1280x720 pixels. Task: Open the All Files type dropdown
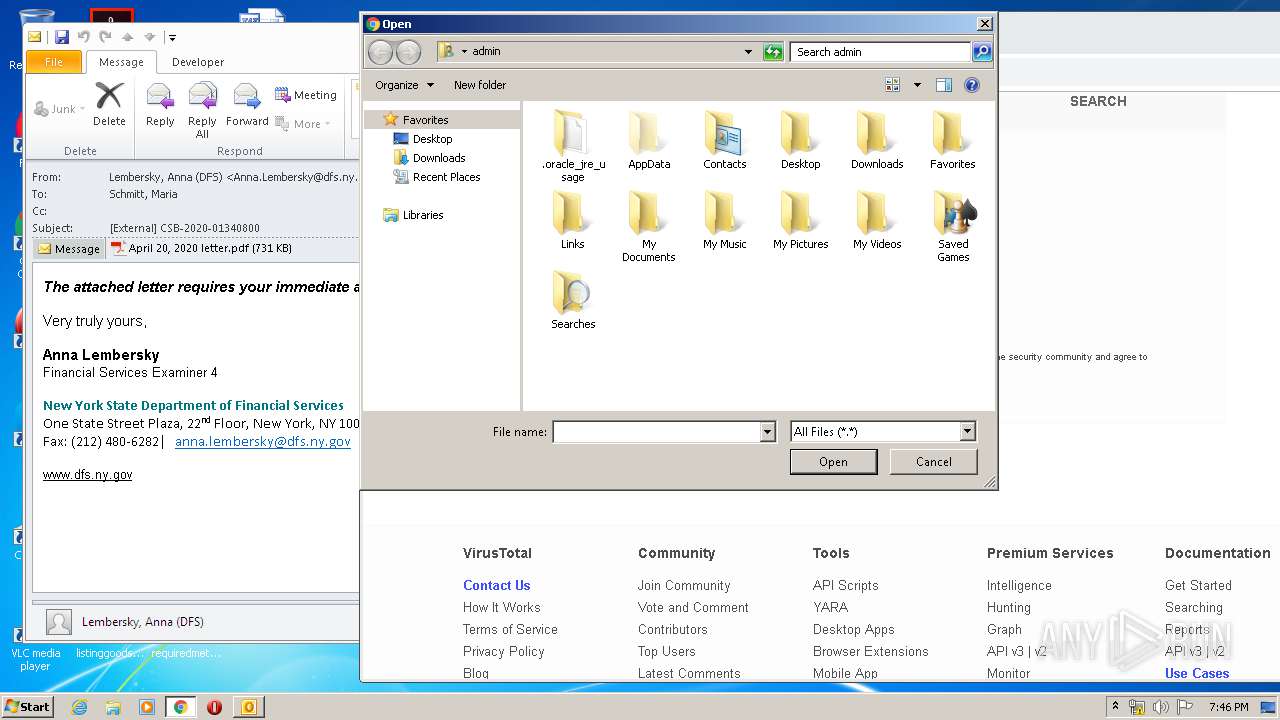click(x=967, y=432)
